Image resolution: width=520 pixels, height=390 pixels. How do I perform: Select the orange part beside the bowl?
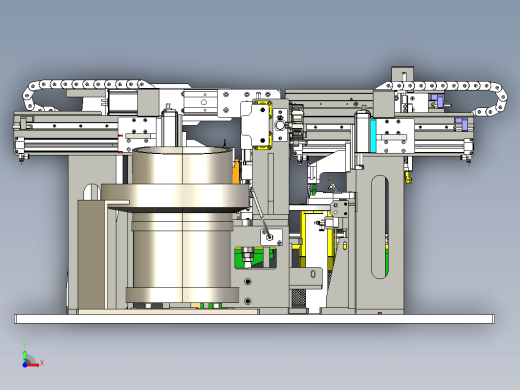pos(236,172)
